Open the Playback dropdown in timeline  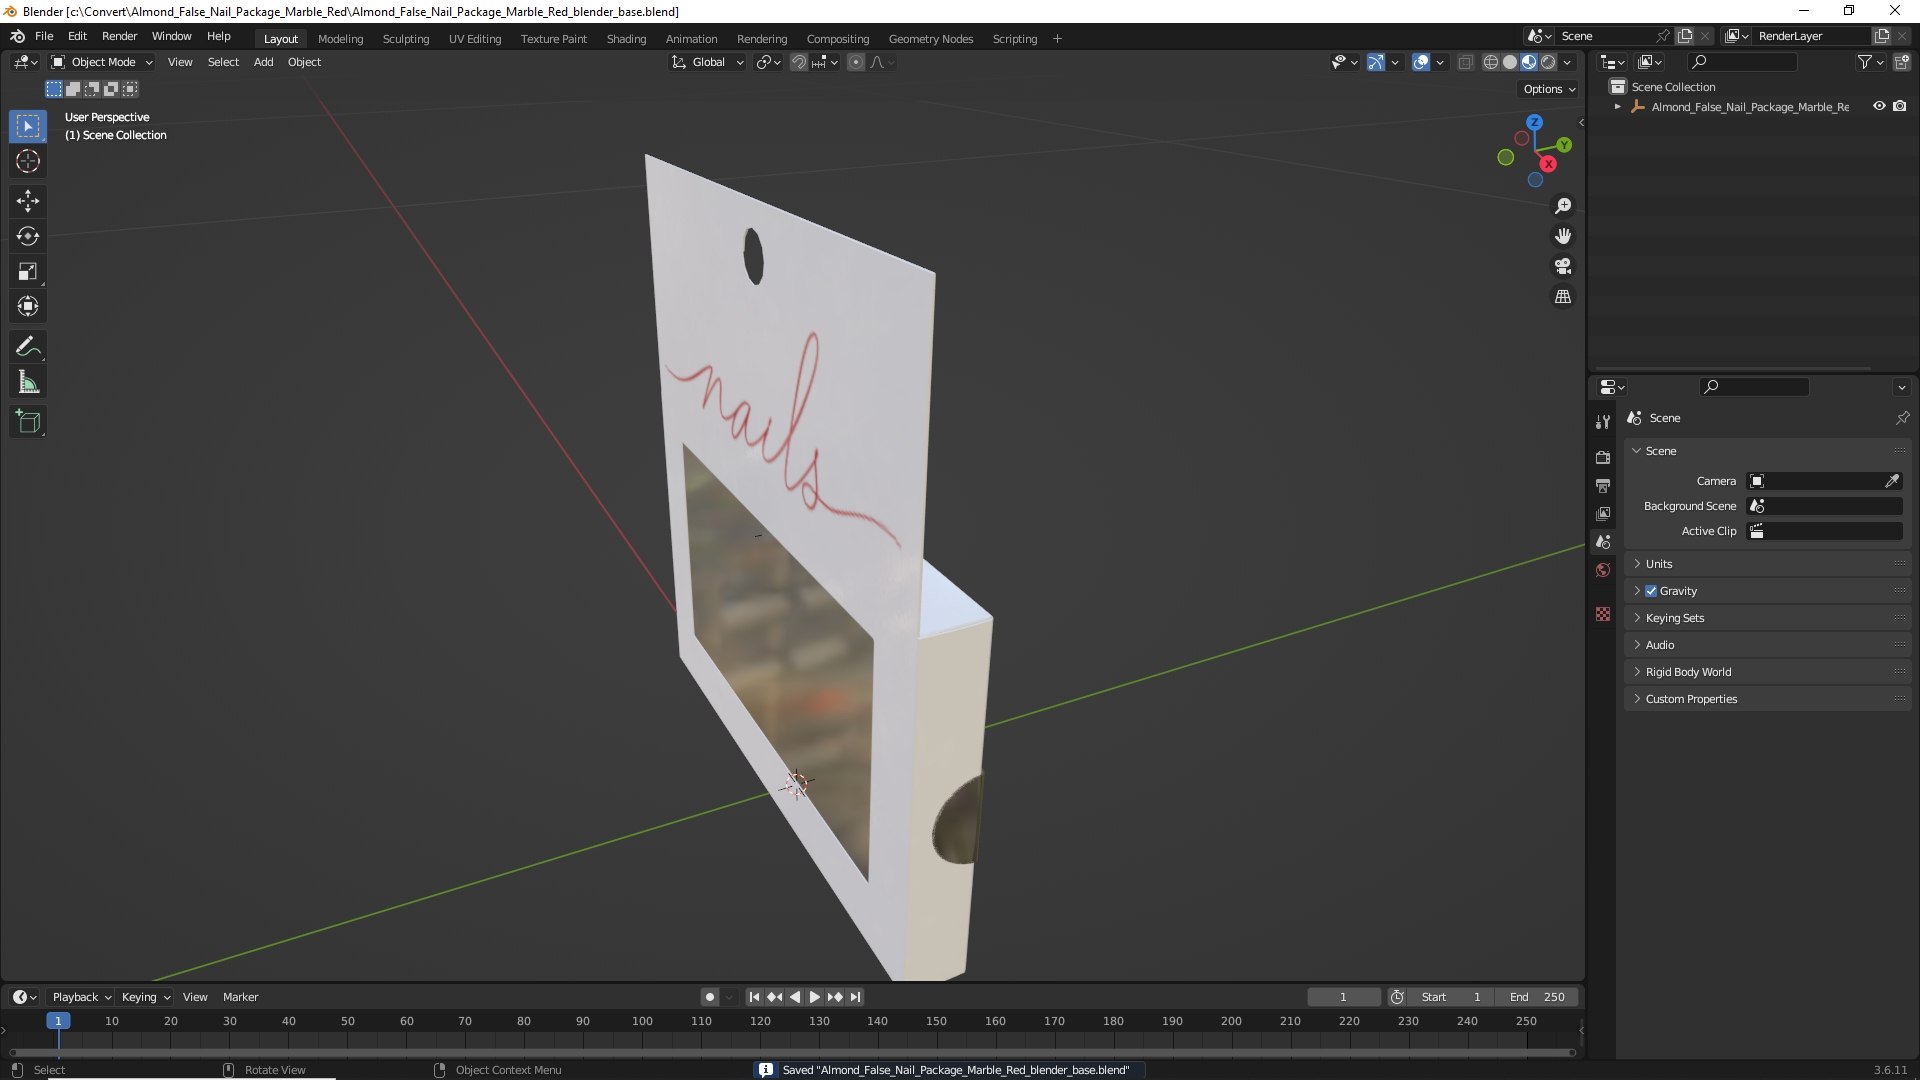81,997
